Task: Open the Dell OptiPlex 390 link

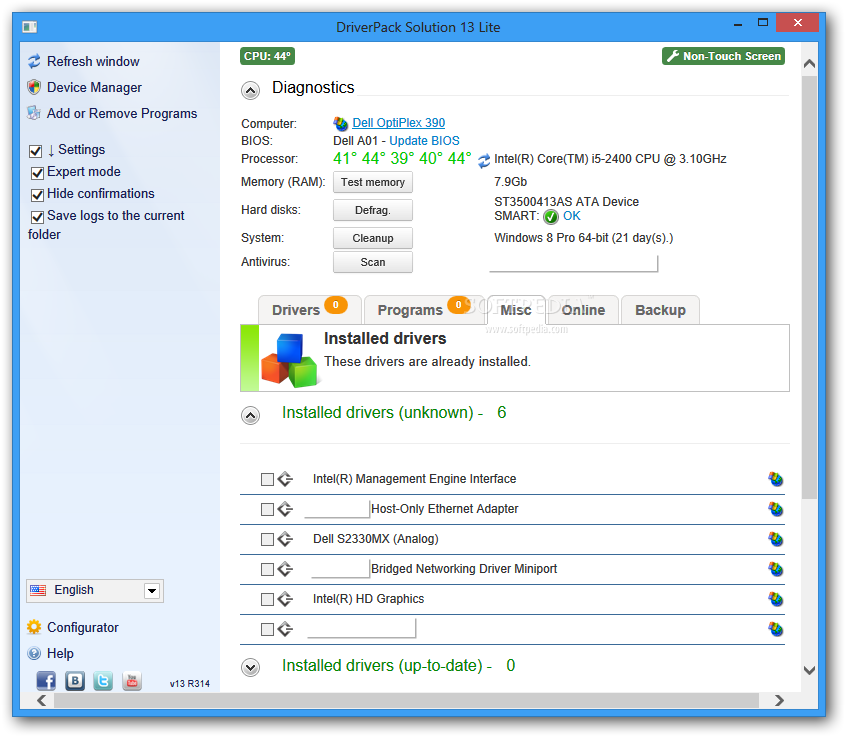Action: point(399,123)
